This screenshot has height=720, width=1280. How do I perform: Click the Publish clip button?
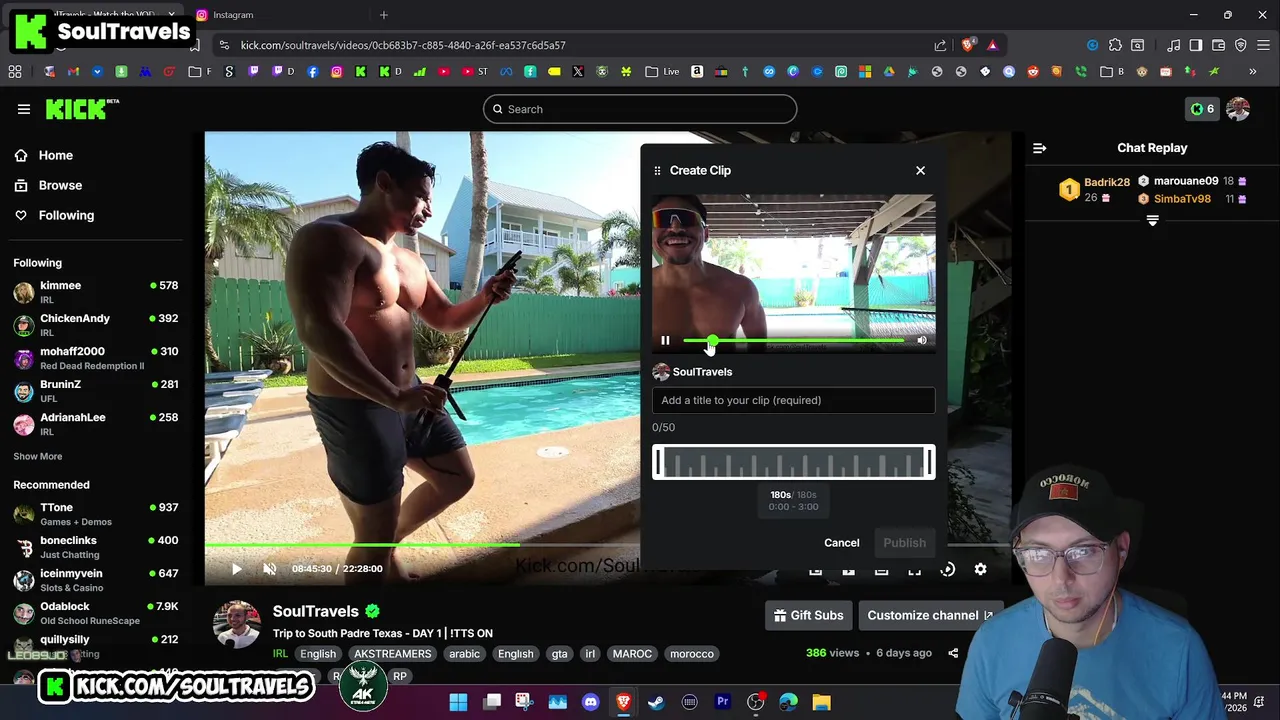click(x=904, y=543)
